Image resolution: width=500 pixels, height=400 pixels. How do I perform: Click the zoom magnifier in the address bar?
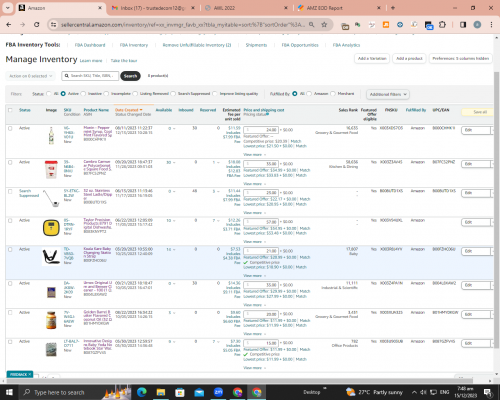click(311, 25)
